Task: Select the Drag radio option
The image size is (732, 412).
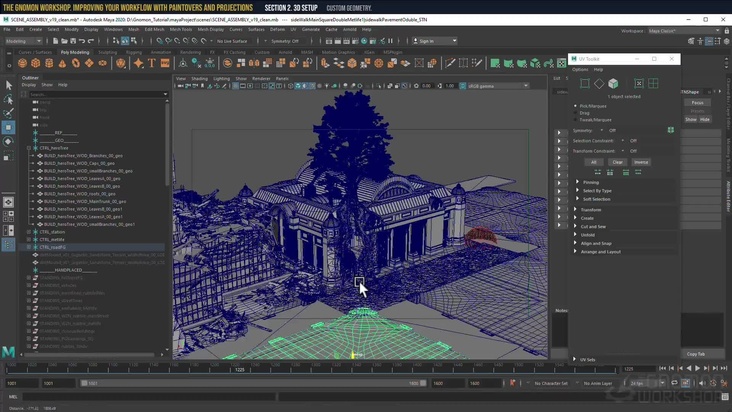Action: tap(576, 113)
